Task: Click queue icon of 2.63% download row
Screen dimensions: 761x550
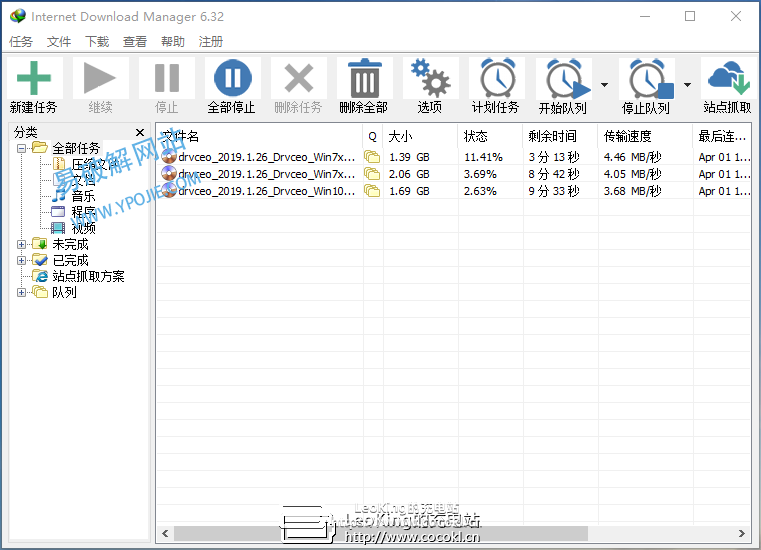Action: [372, 191]
